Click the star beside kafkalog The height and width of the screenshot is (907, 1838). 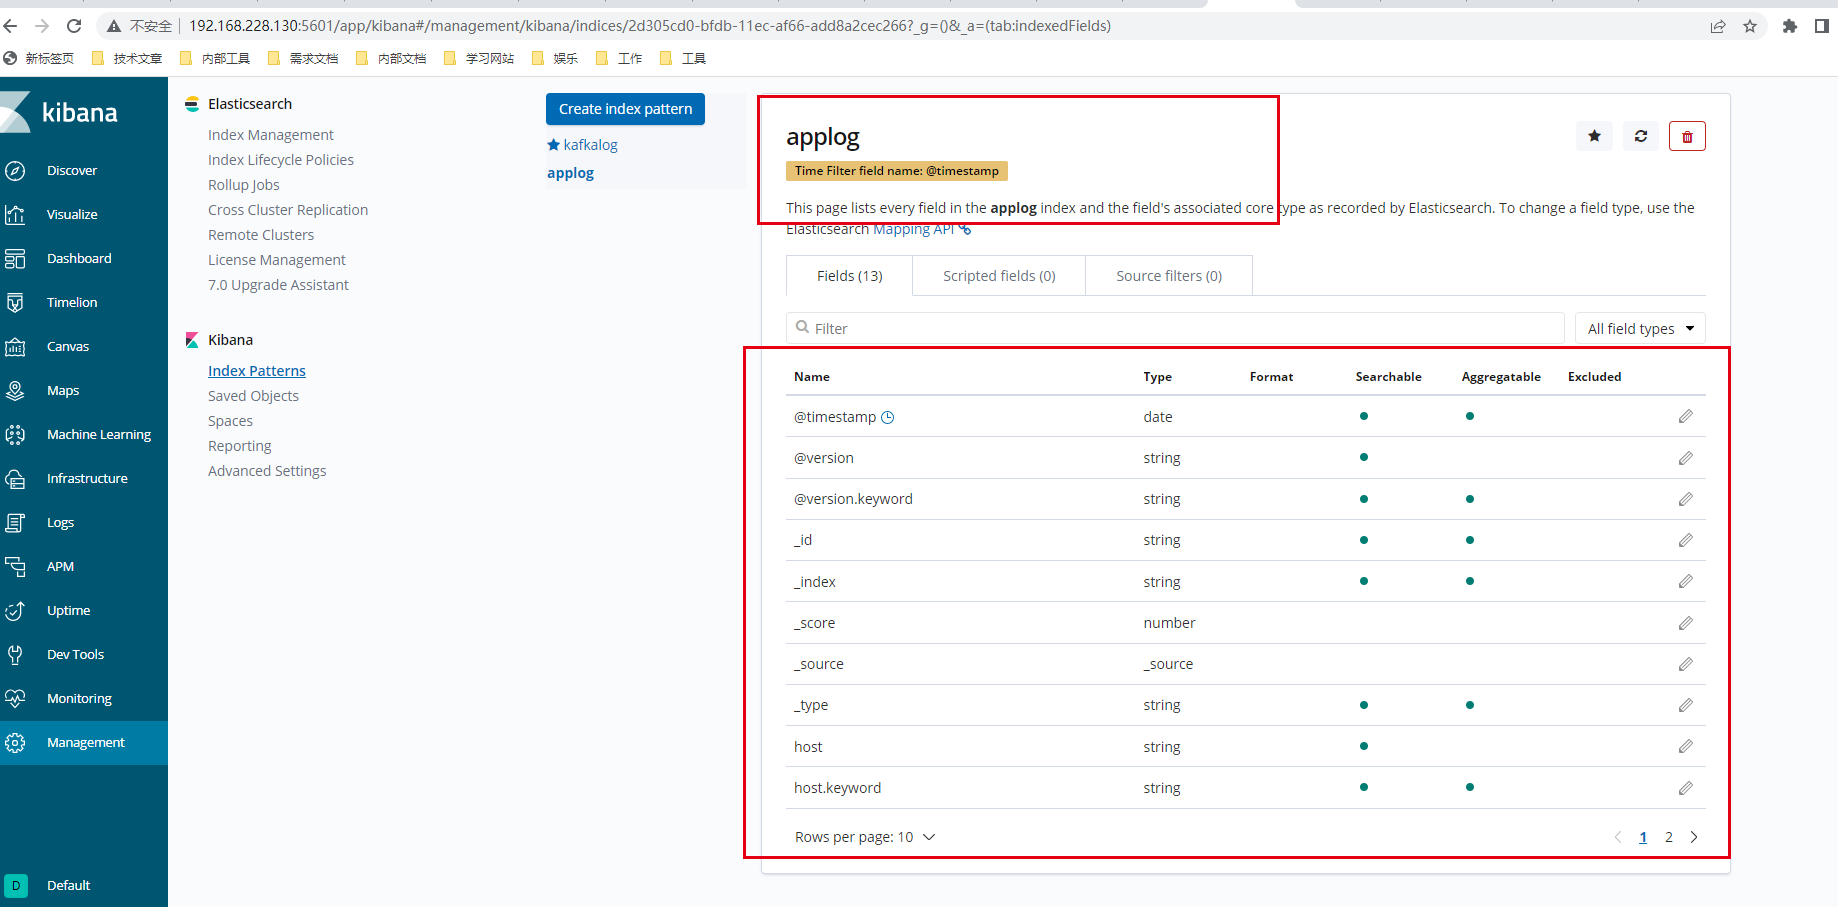(554, 144)
